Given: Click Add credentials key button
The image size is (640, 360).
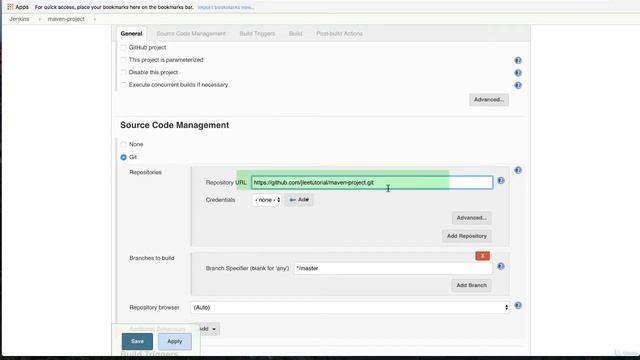Looking at the screenshot, I should click(x=299, y=200).
